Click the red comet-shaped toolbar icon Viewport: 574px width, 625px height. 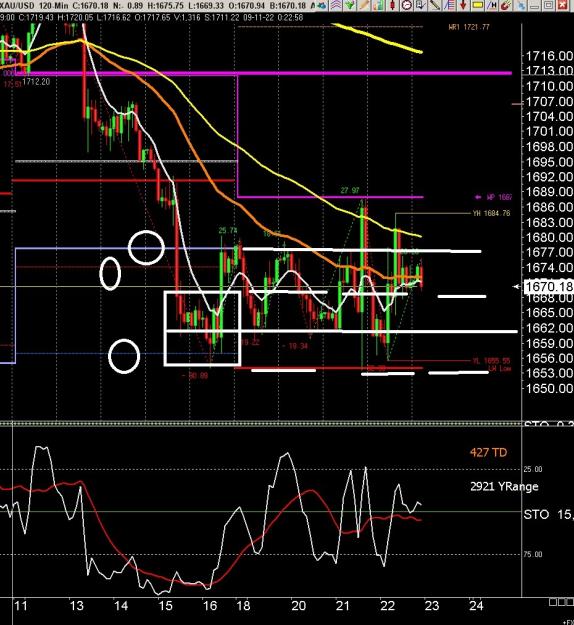[x=506, y=5]
